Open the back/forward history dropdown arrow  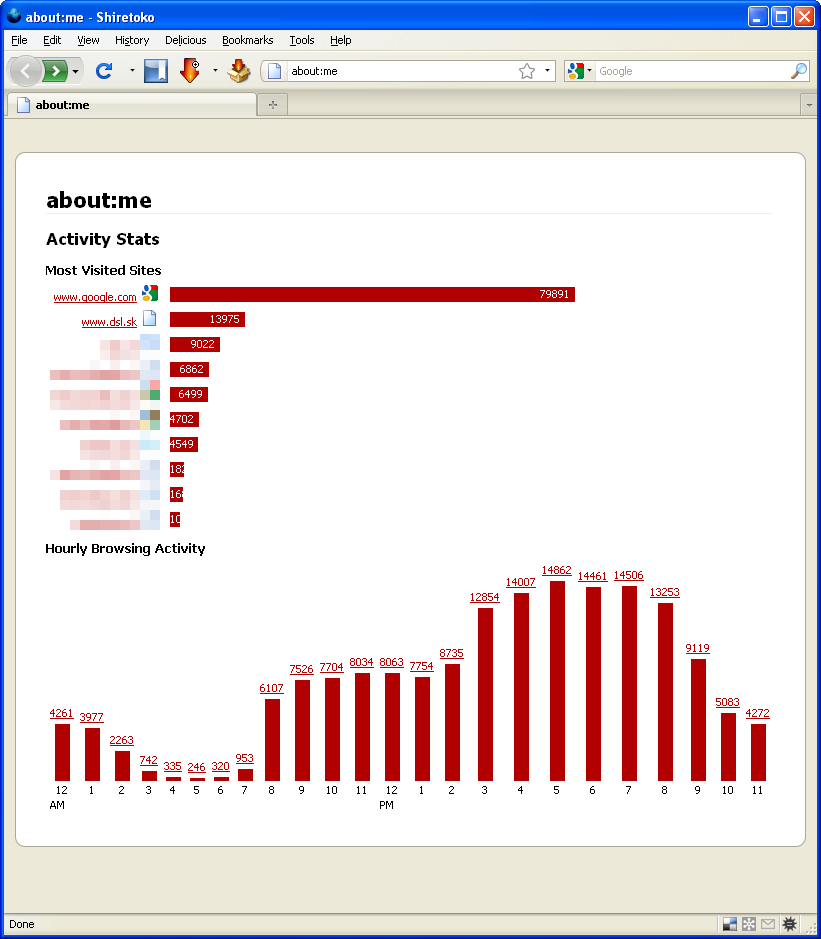[77, 71]
